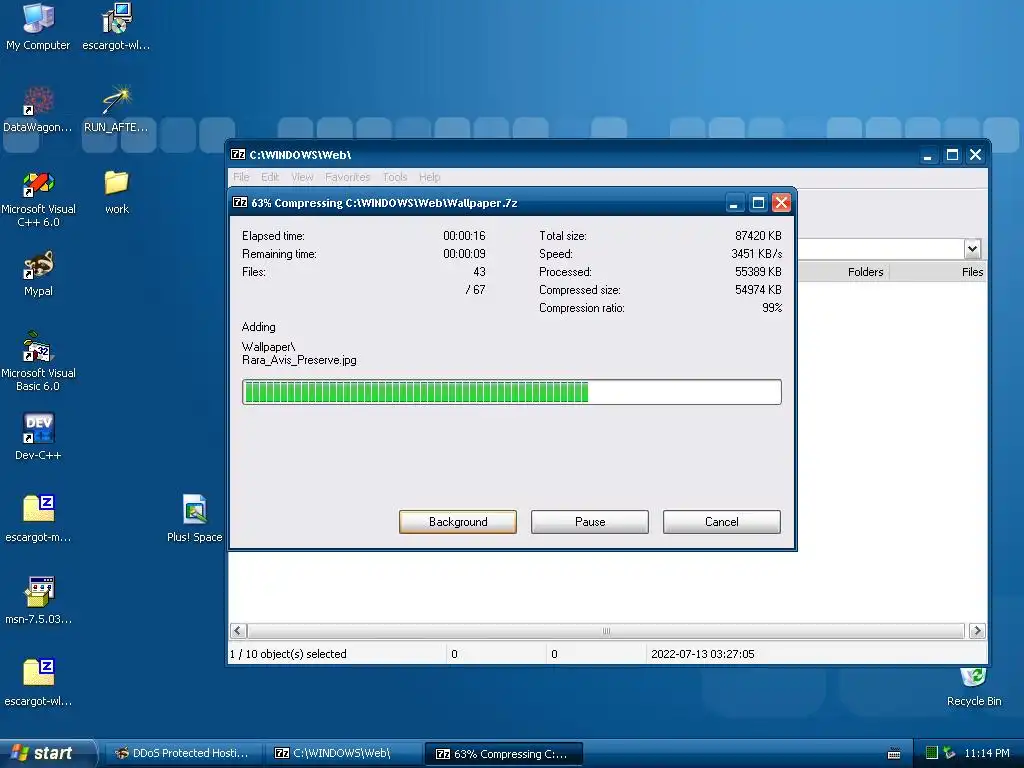Click the left scroll arrow in file list
1024x768 pixels.
click(238, 631)
